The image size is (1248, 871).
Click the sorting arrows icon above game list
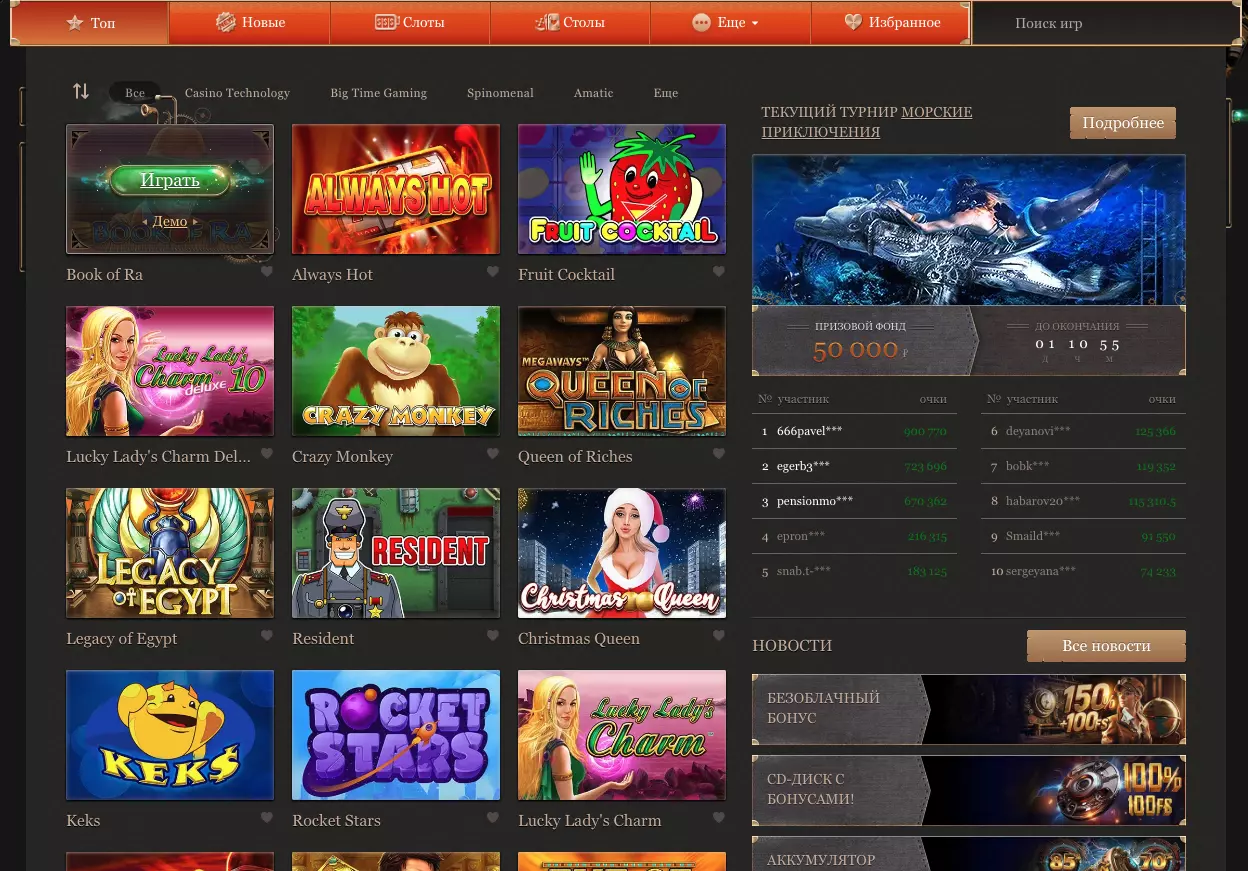(81, 91)
